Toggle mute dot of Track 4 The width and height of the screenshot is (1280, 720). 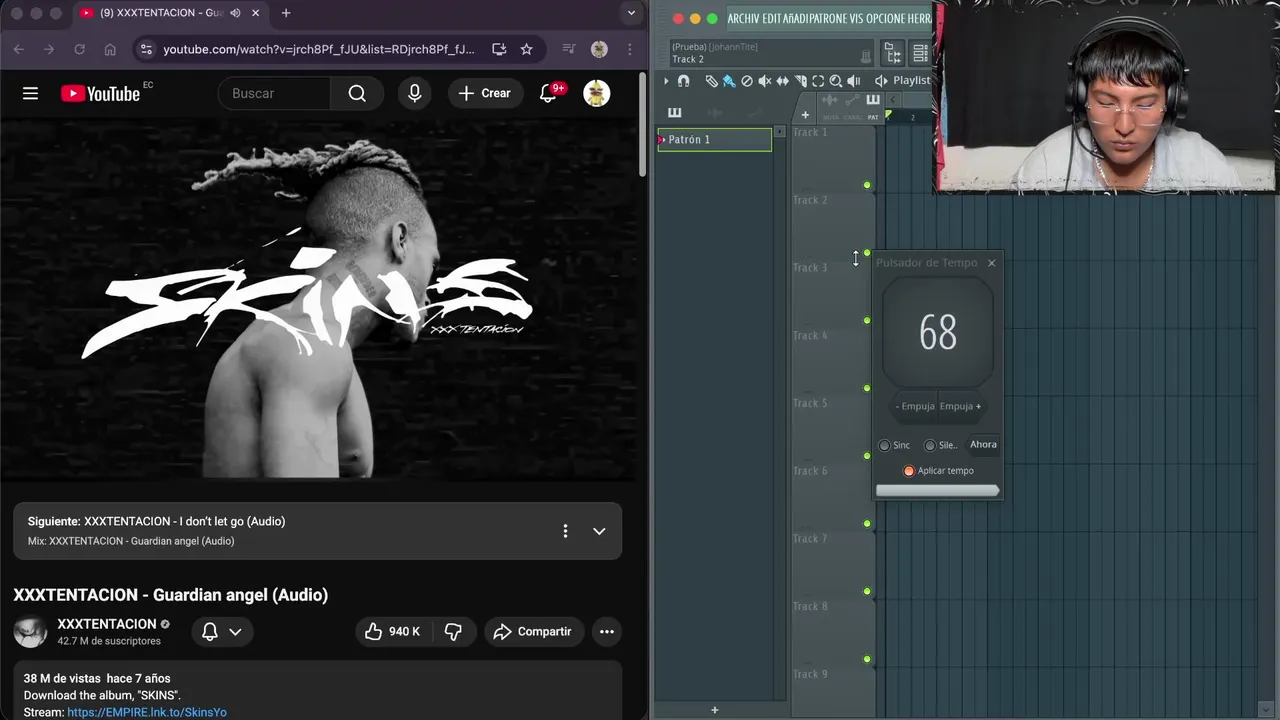[x=867, y=388]
